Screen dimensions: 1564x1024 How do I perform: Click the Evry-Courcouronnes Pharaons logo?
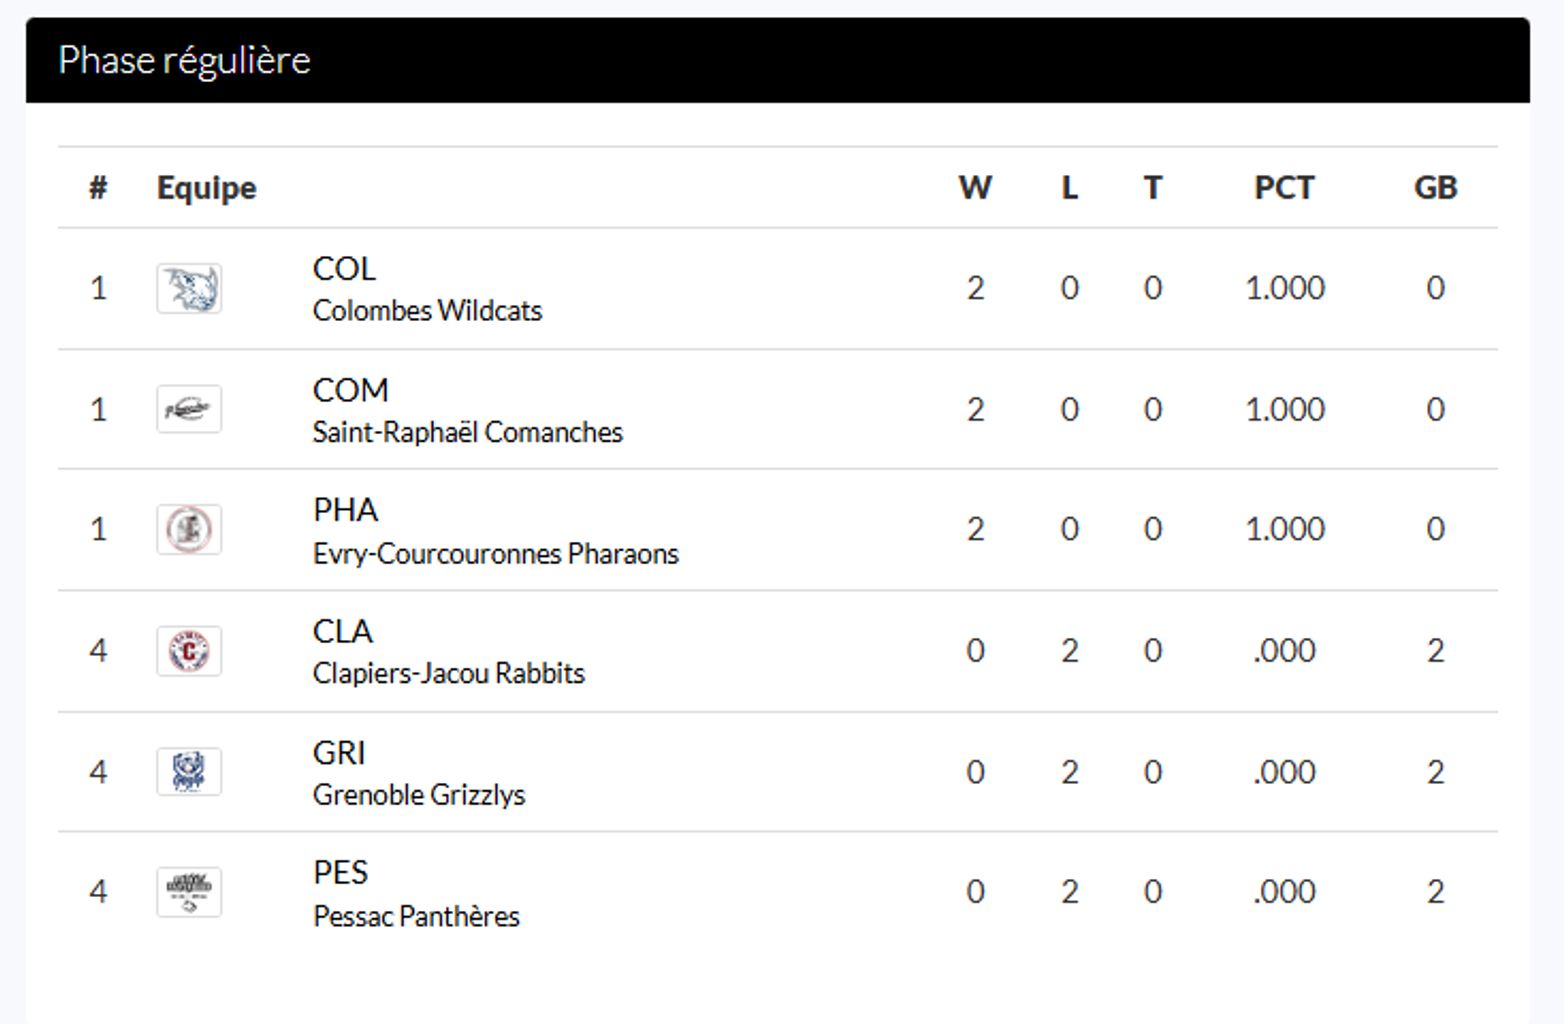click(189, 530)
